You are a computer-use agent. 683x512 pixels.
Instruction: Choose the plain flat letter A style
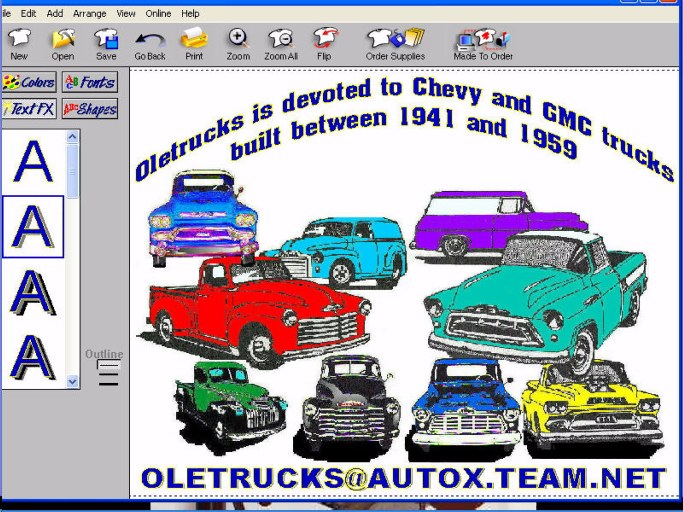point(33,161)
